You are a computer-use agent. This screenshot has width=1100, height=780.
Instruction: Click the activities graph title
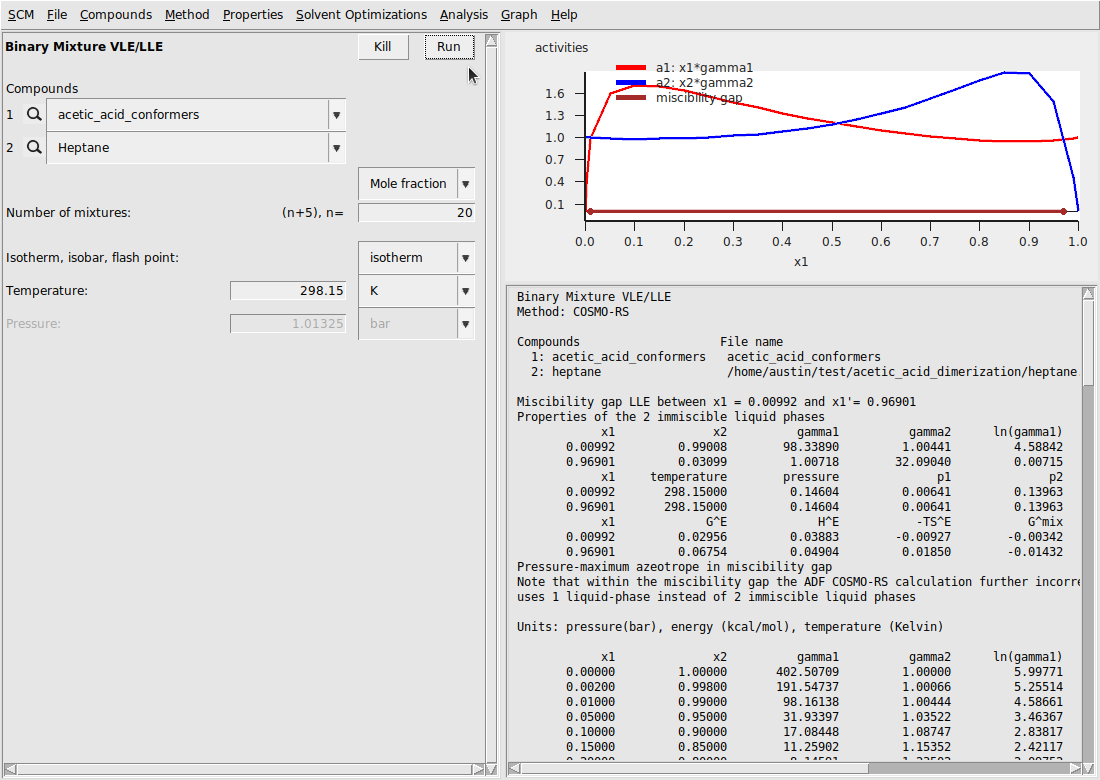point(561,48)
